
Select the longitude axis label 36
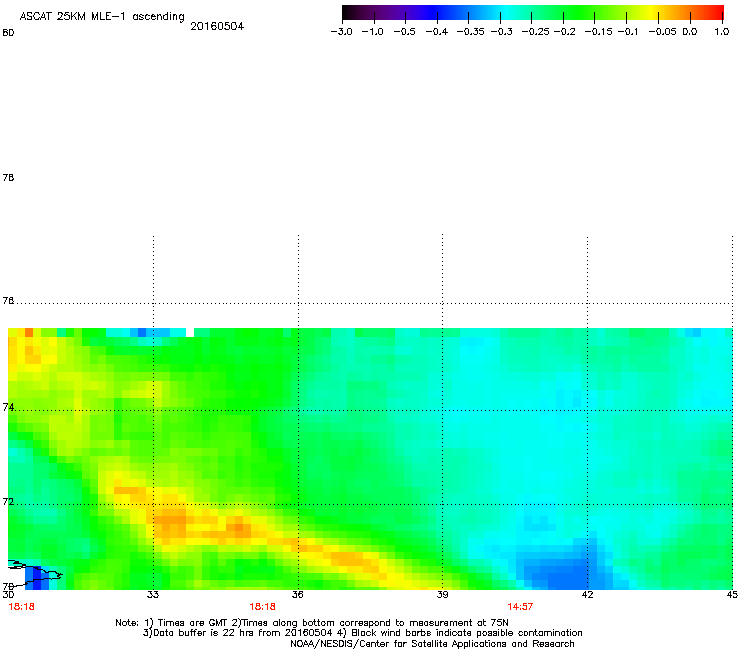297,594
